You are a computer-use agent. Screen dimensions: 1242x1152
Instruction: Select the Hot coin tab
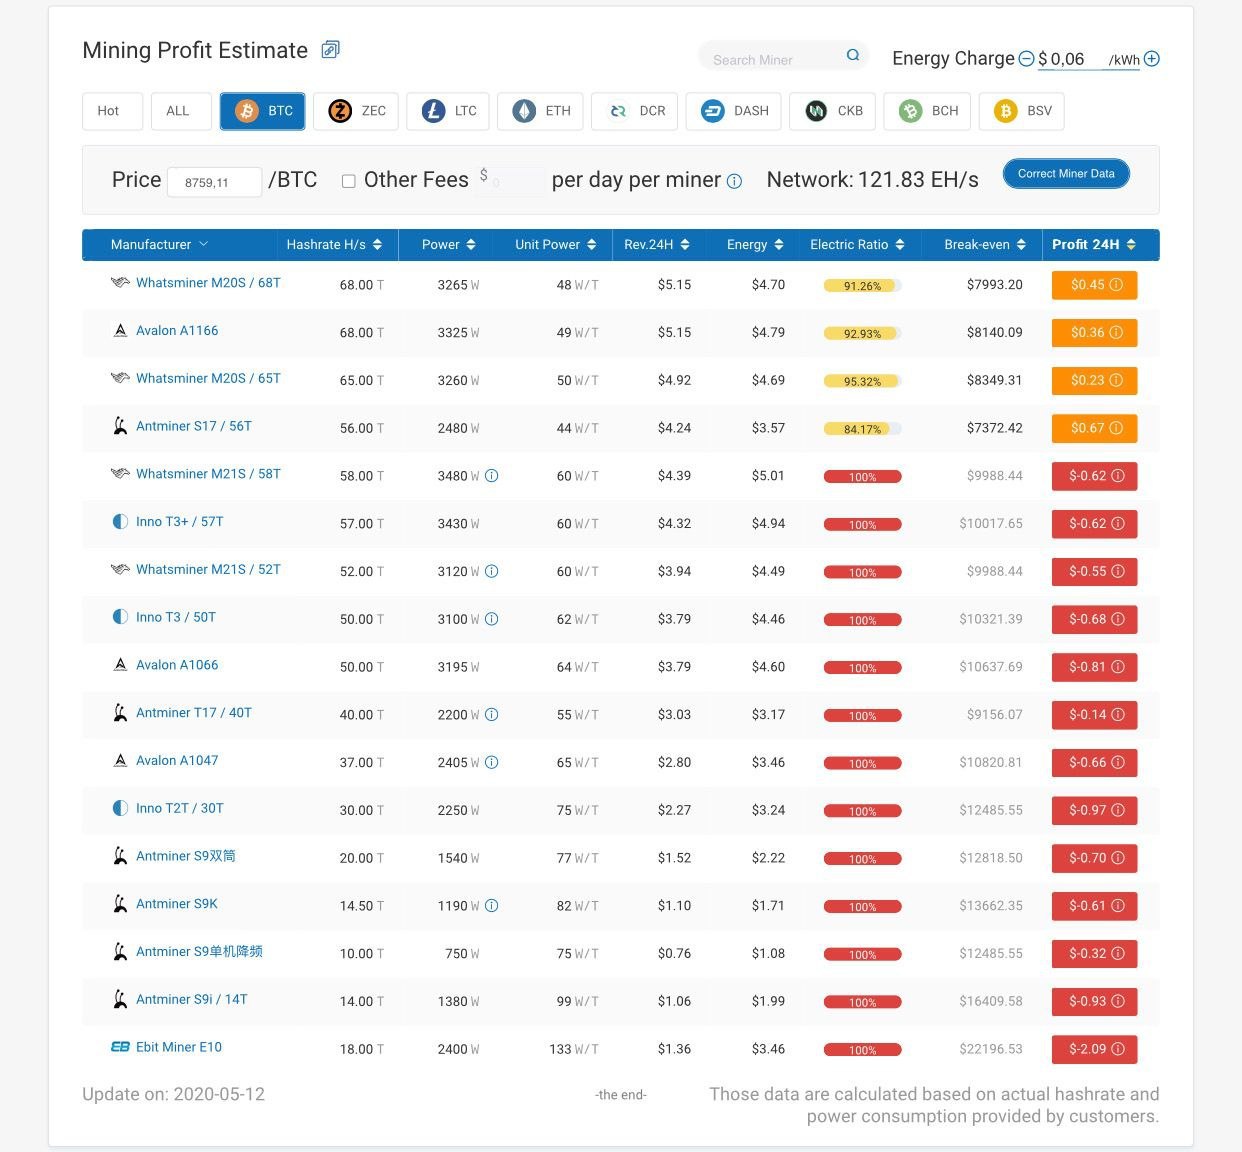[x=112, y=111]
